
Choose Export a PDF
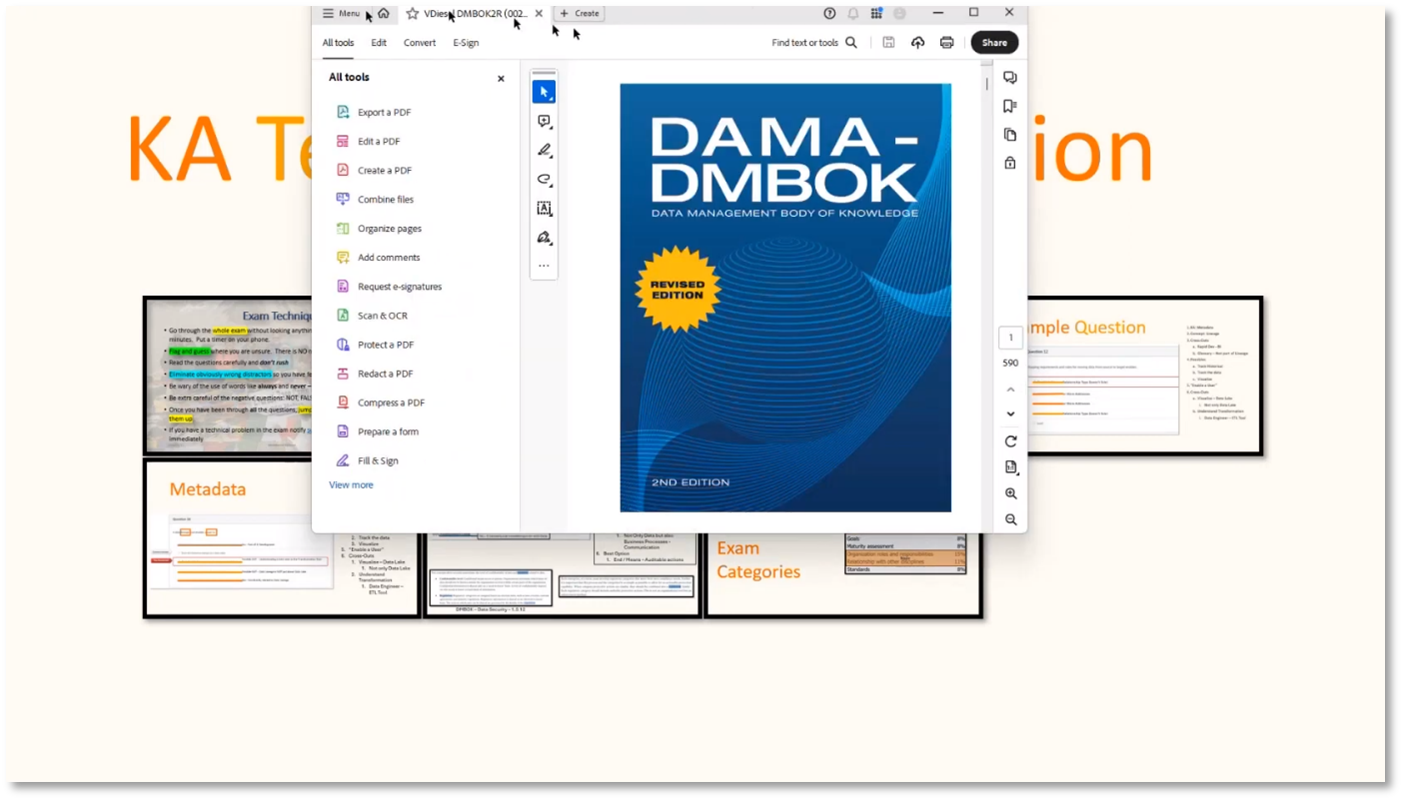click(x=374, y=112)
